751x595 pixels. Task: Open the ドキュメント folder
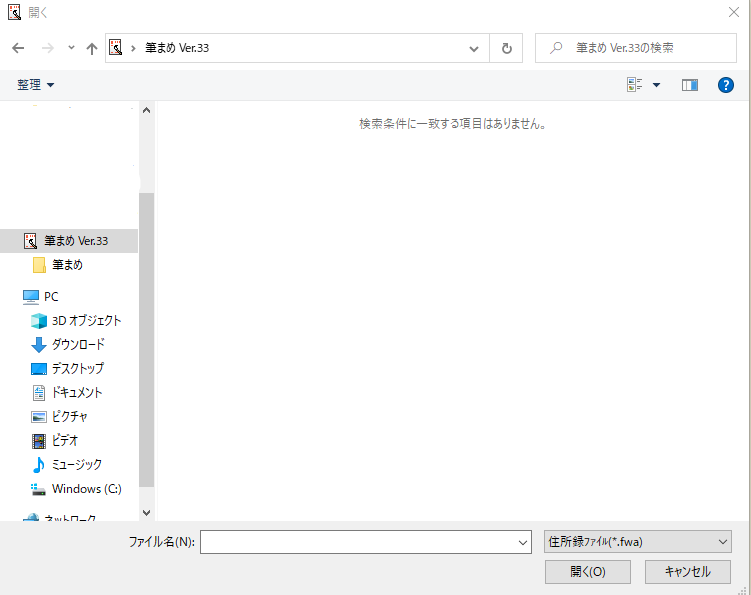click(69, 392)
